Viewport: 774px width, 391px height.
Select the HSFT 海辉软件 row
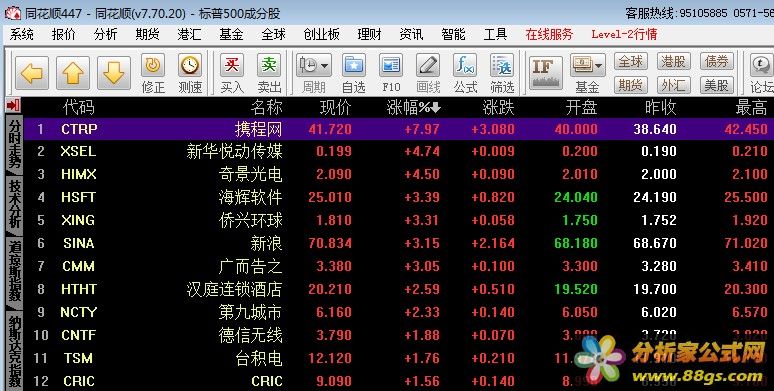click(x=399, y=197)
